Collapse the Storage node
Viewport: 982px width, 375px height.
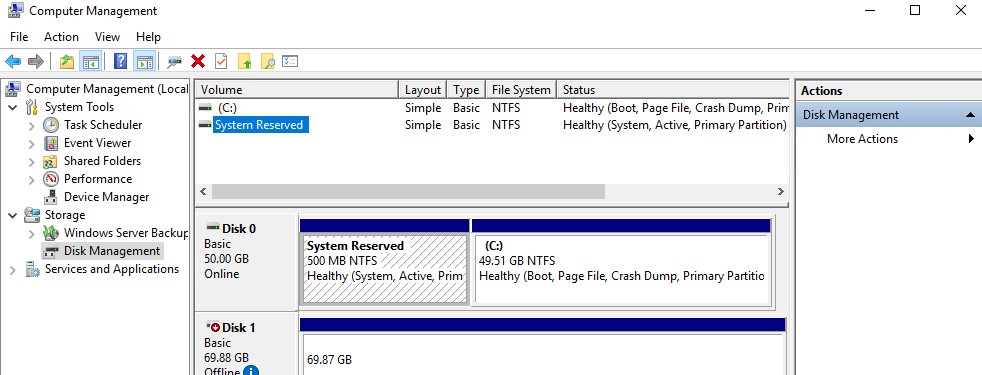[x=13, y=216]
